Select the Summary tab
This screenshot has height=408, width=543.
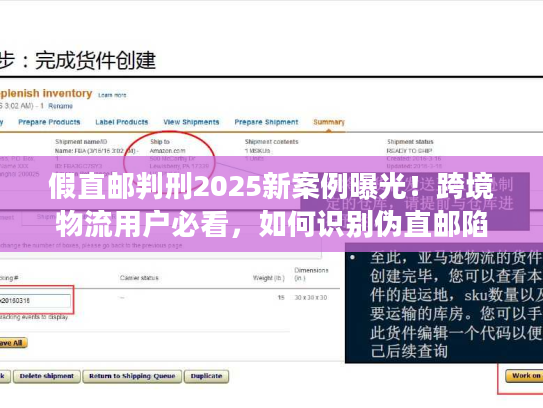click(x=329, y=122)
